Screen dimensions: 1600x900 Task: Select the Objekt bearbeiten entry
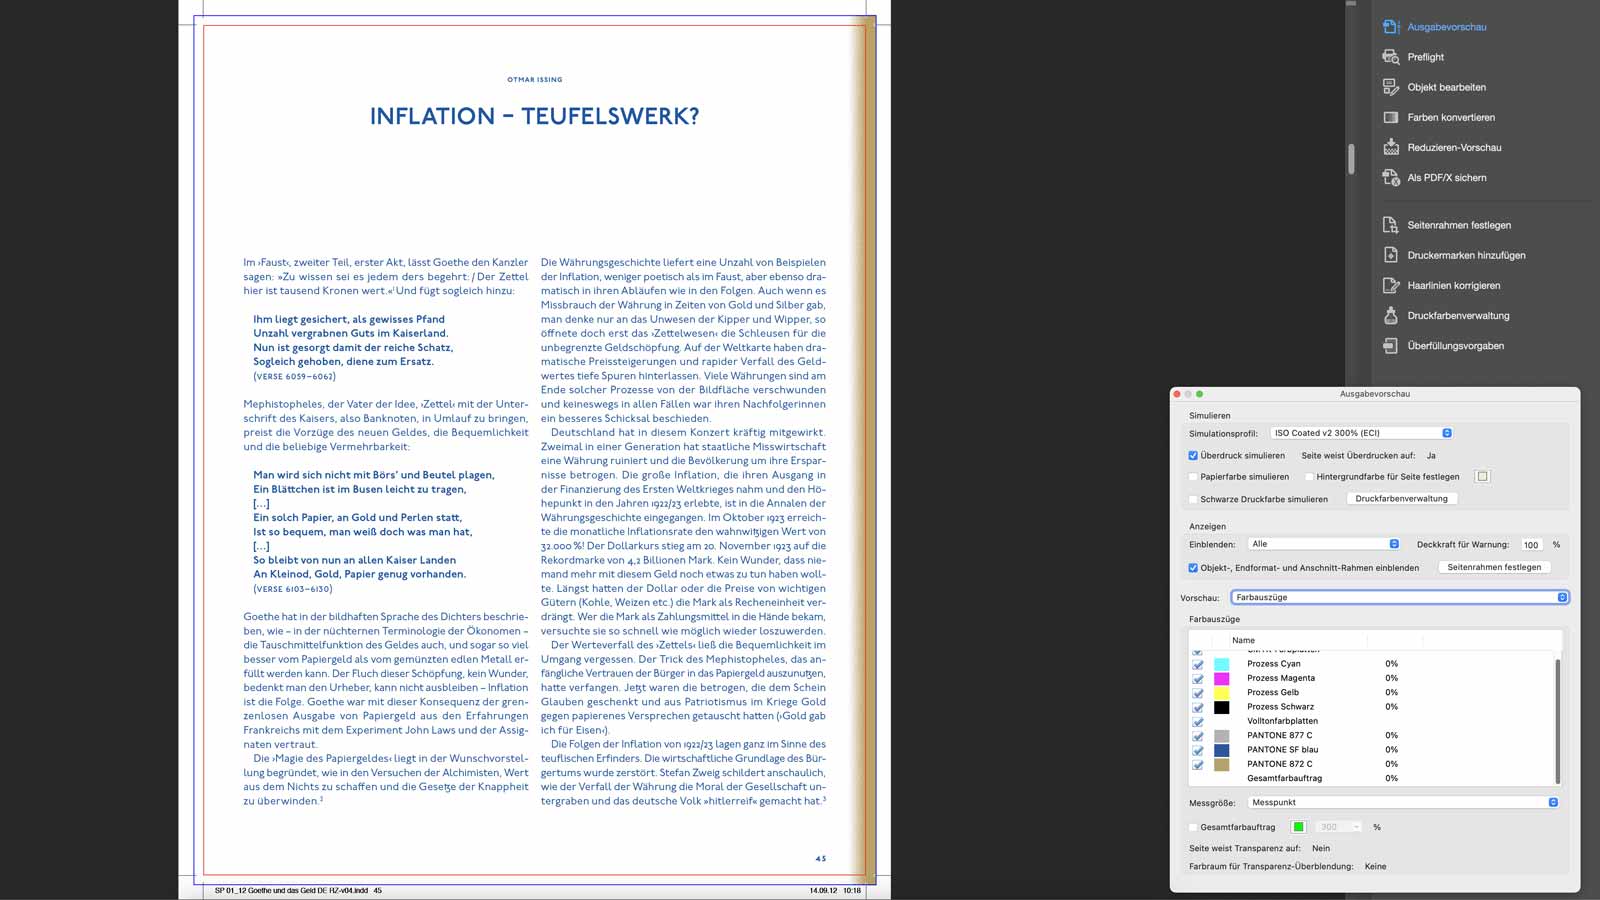tap(1447, 87)
